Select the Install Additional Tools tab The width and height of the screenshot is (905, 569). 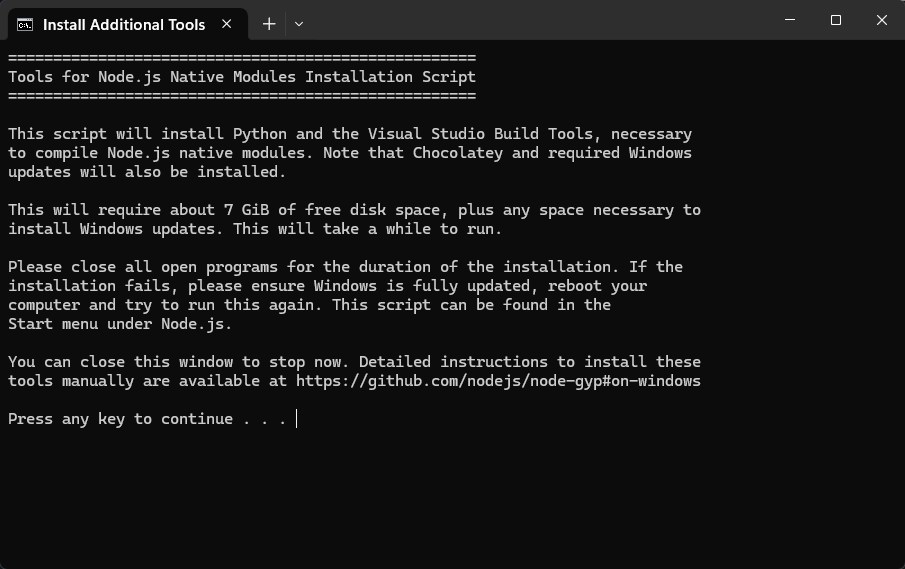click(124, 24)
